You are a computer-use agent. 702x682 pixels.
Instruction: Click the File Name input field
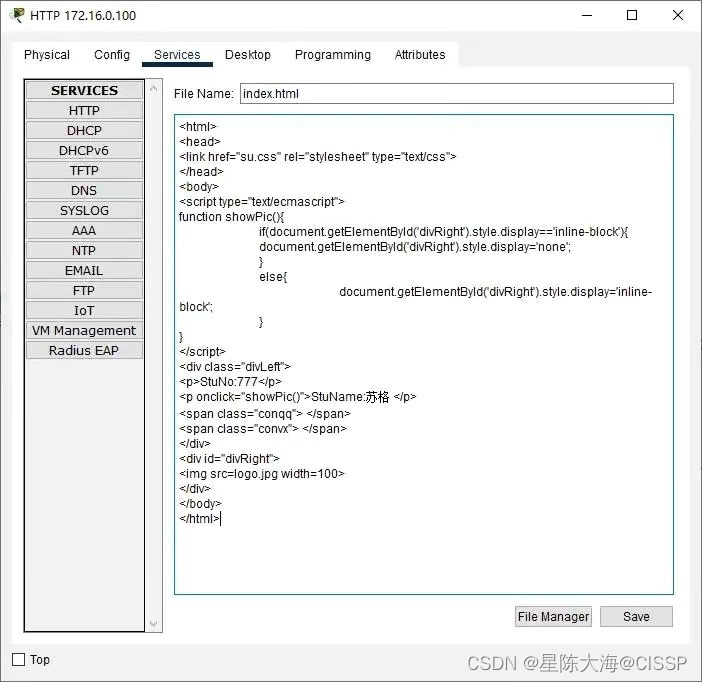pos(457,94)
